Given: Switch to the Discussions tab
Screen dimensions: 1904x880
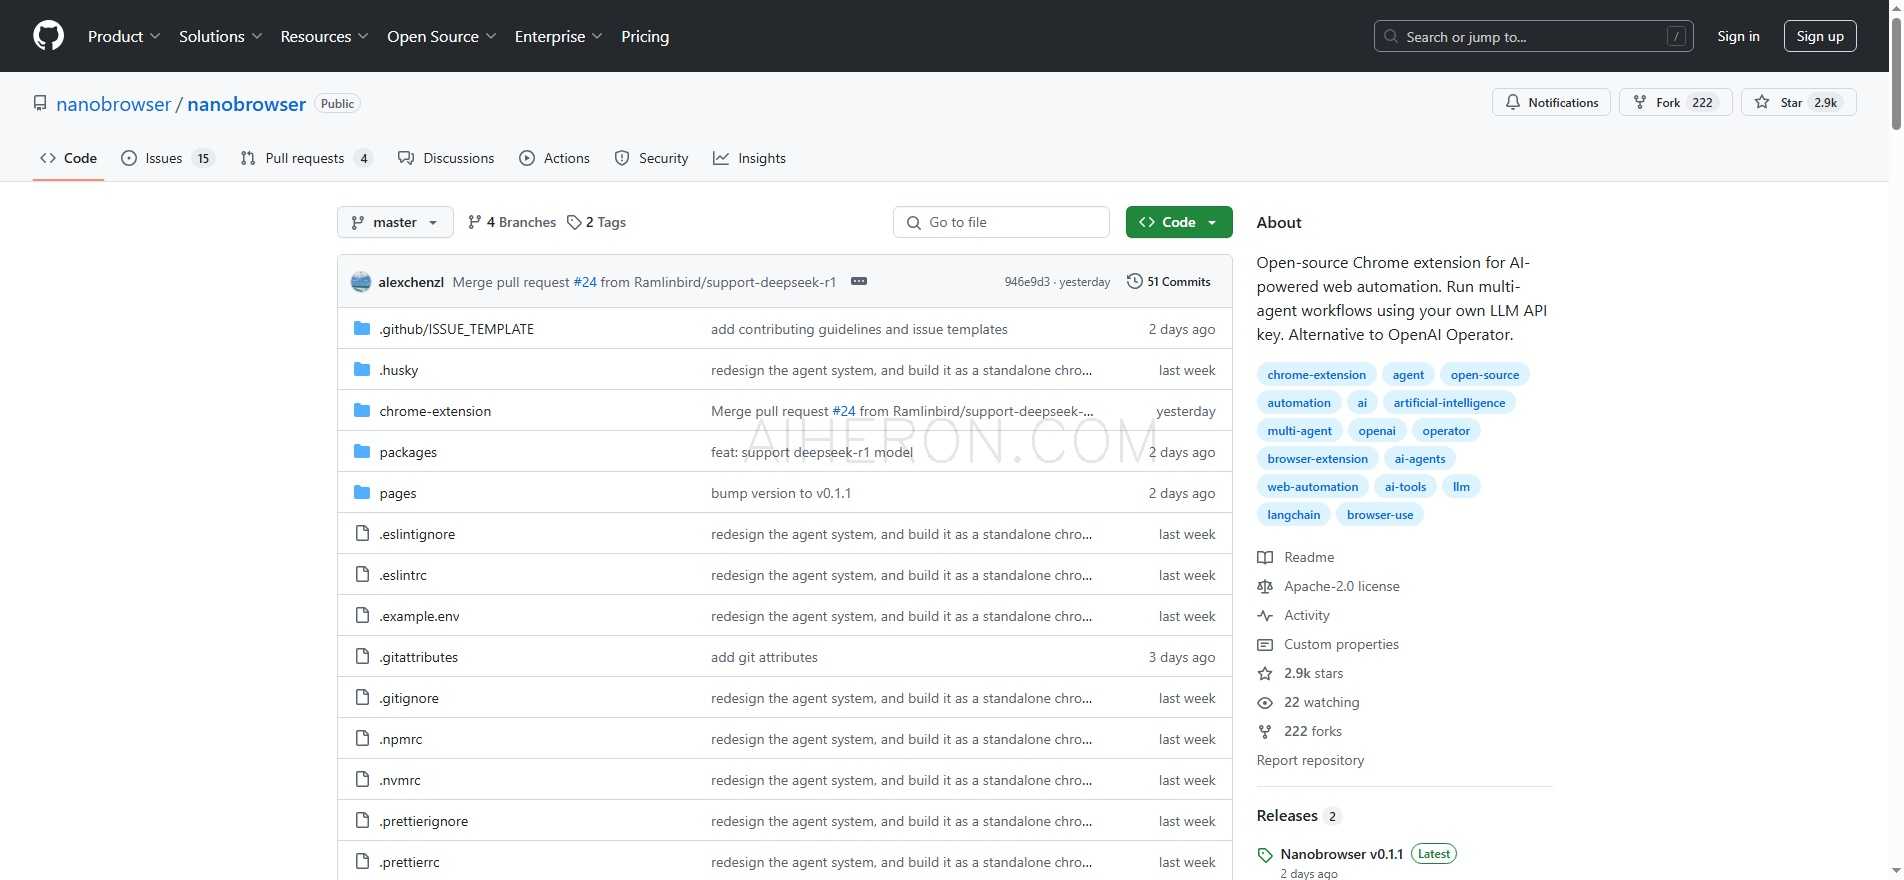Looking at the screenshot, I should point(446,158).
